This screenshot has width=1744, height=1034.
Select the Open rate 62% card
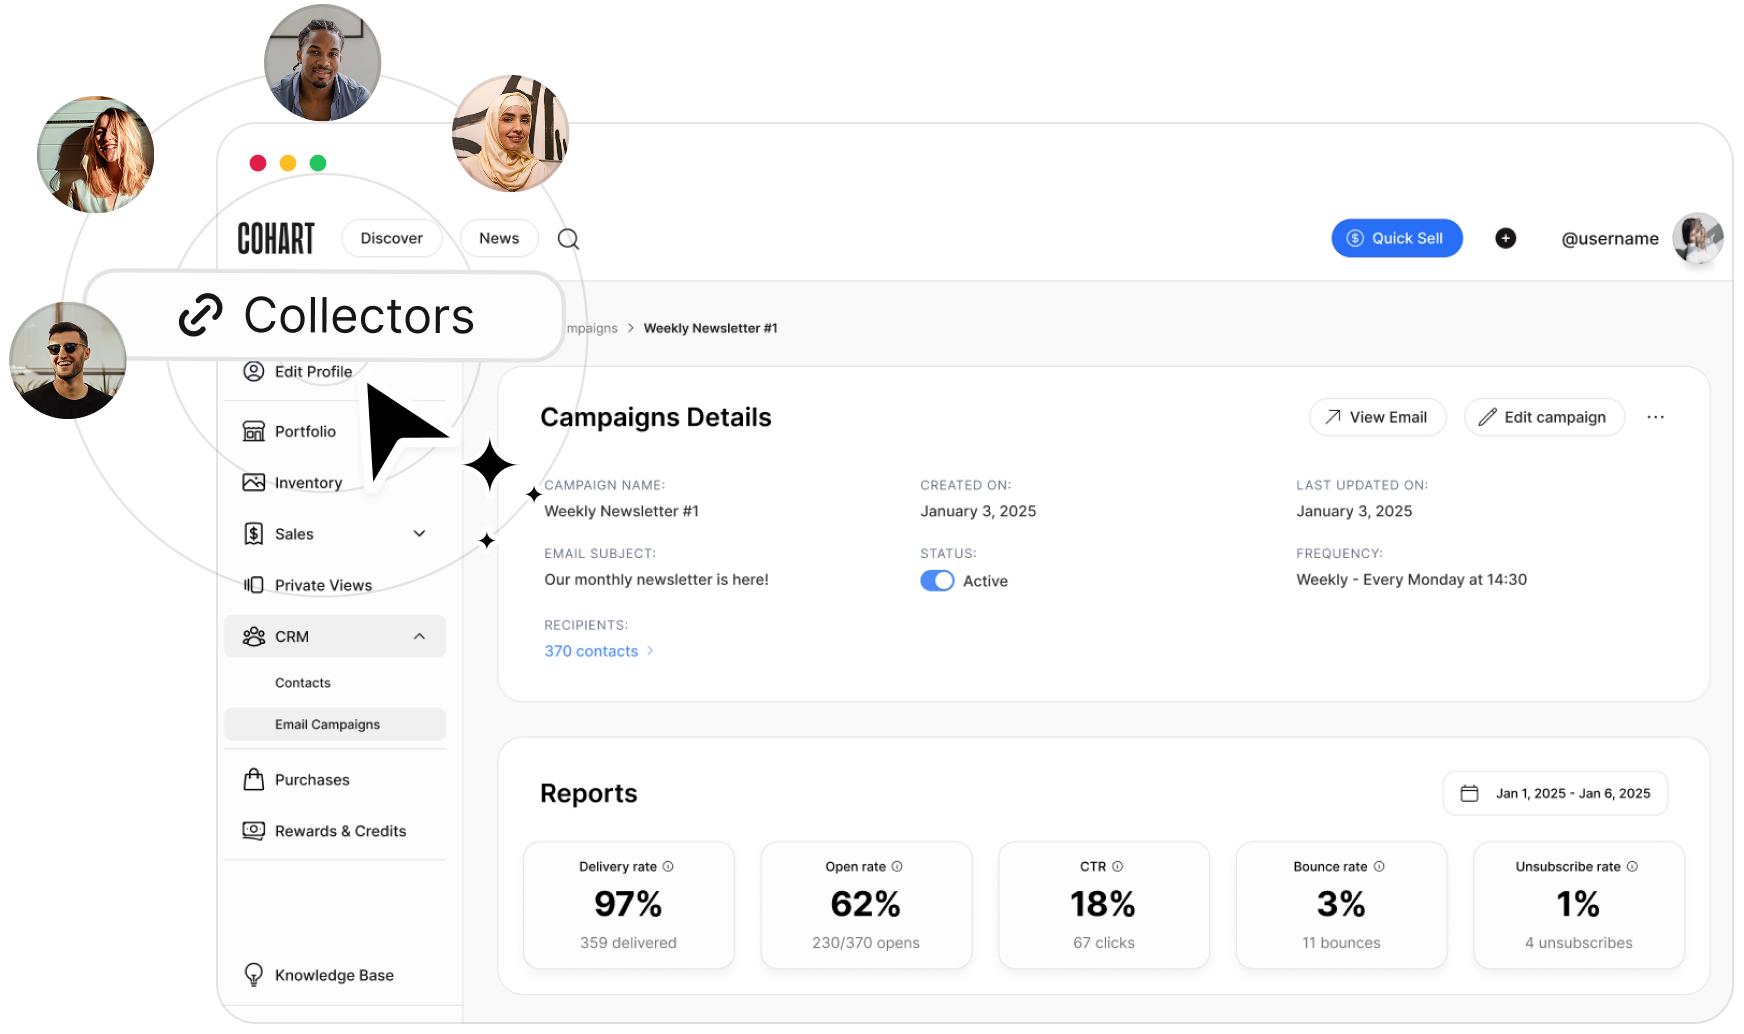pyautogui.click(x=866, y=905)
